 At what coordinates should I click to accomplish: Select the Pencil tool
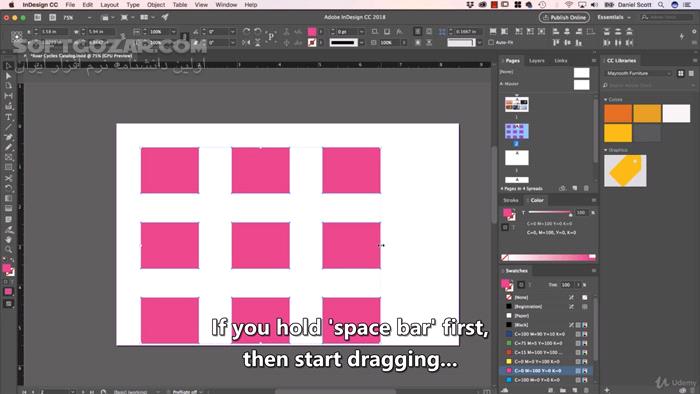click(8, 147)
